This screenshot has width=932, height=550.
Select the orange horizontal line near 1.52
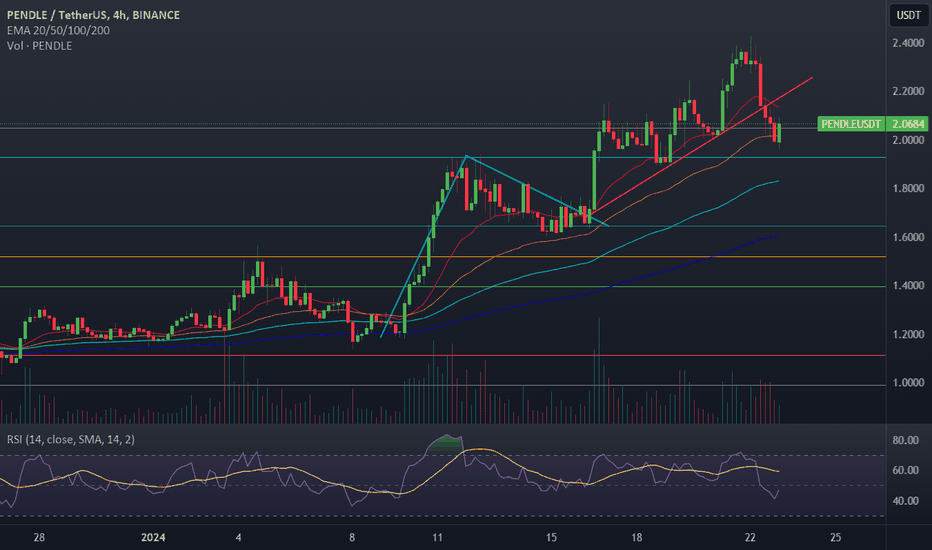443,257
